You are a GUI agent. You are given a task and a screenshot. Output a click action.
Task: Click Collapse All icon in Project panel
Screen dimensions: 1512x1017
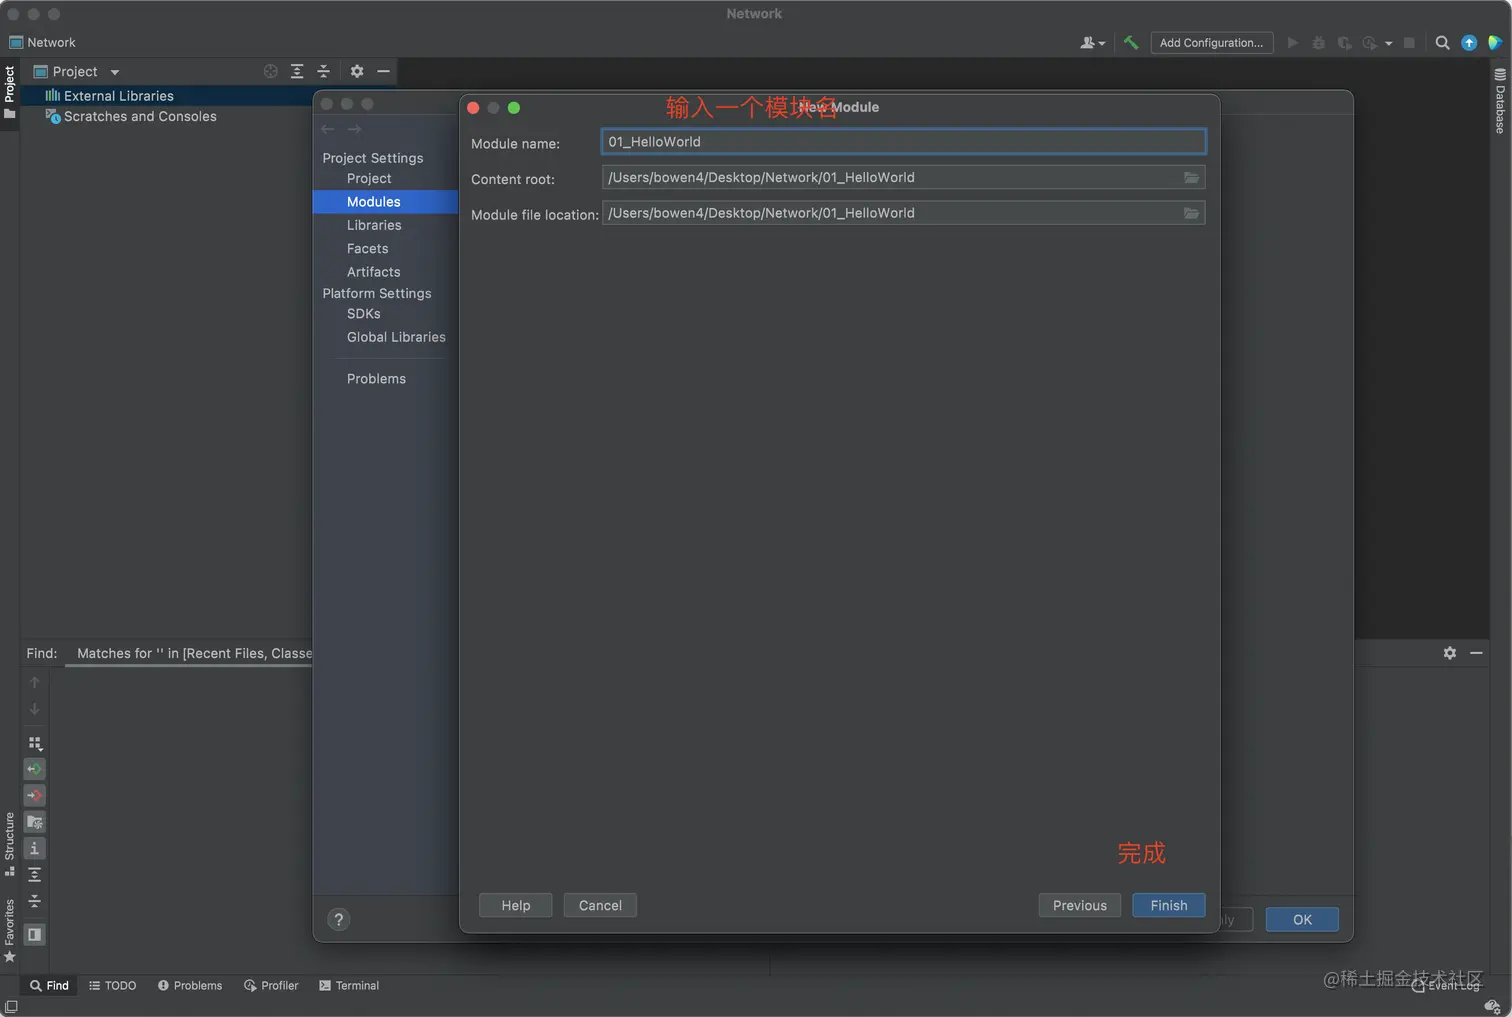click(x=323, y=71)
